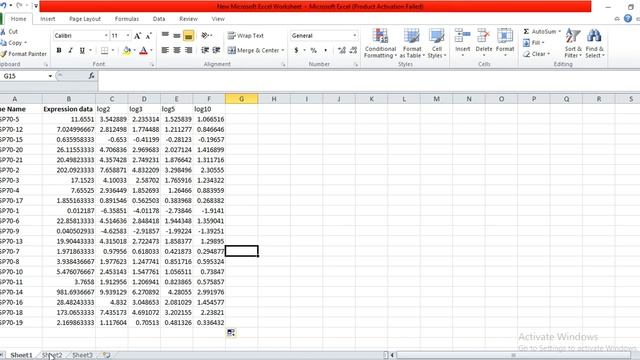Apply Accounting dollar number format

pos(296,50)
